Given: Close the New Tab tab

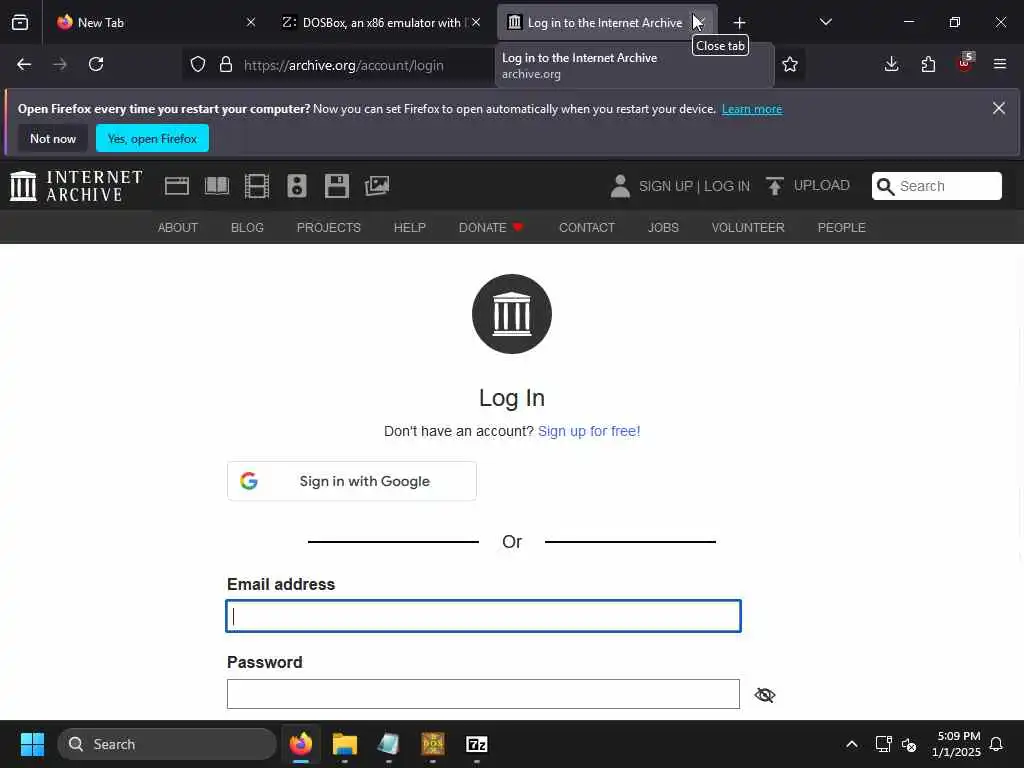Looking at the screenshot, I should pos(251,23).
